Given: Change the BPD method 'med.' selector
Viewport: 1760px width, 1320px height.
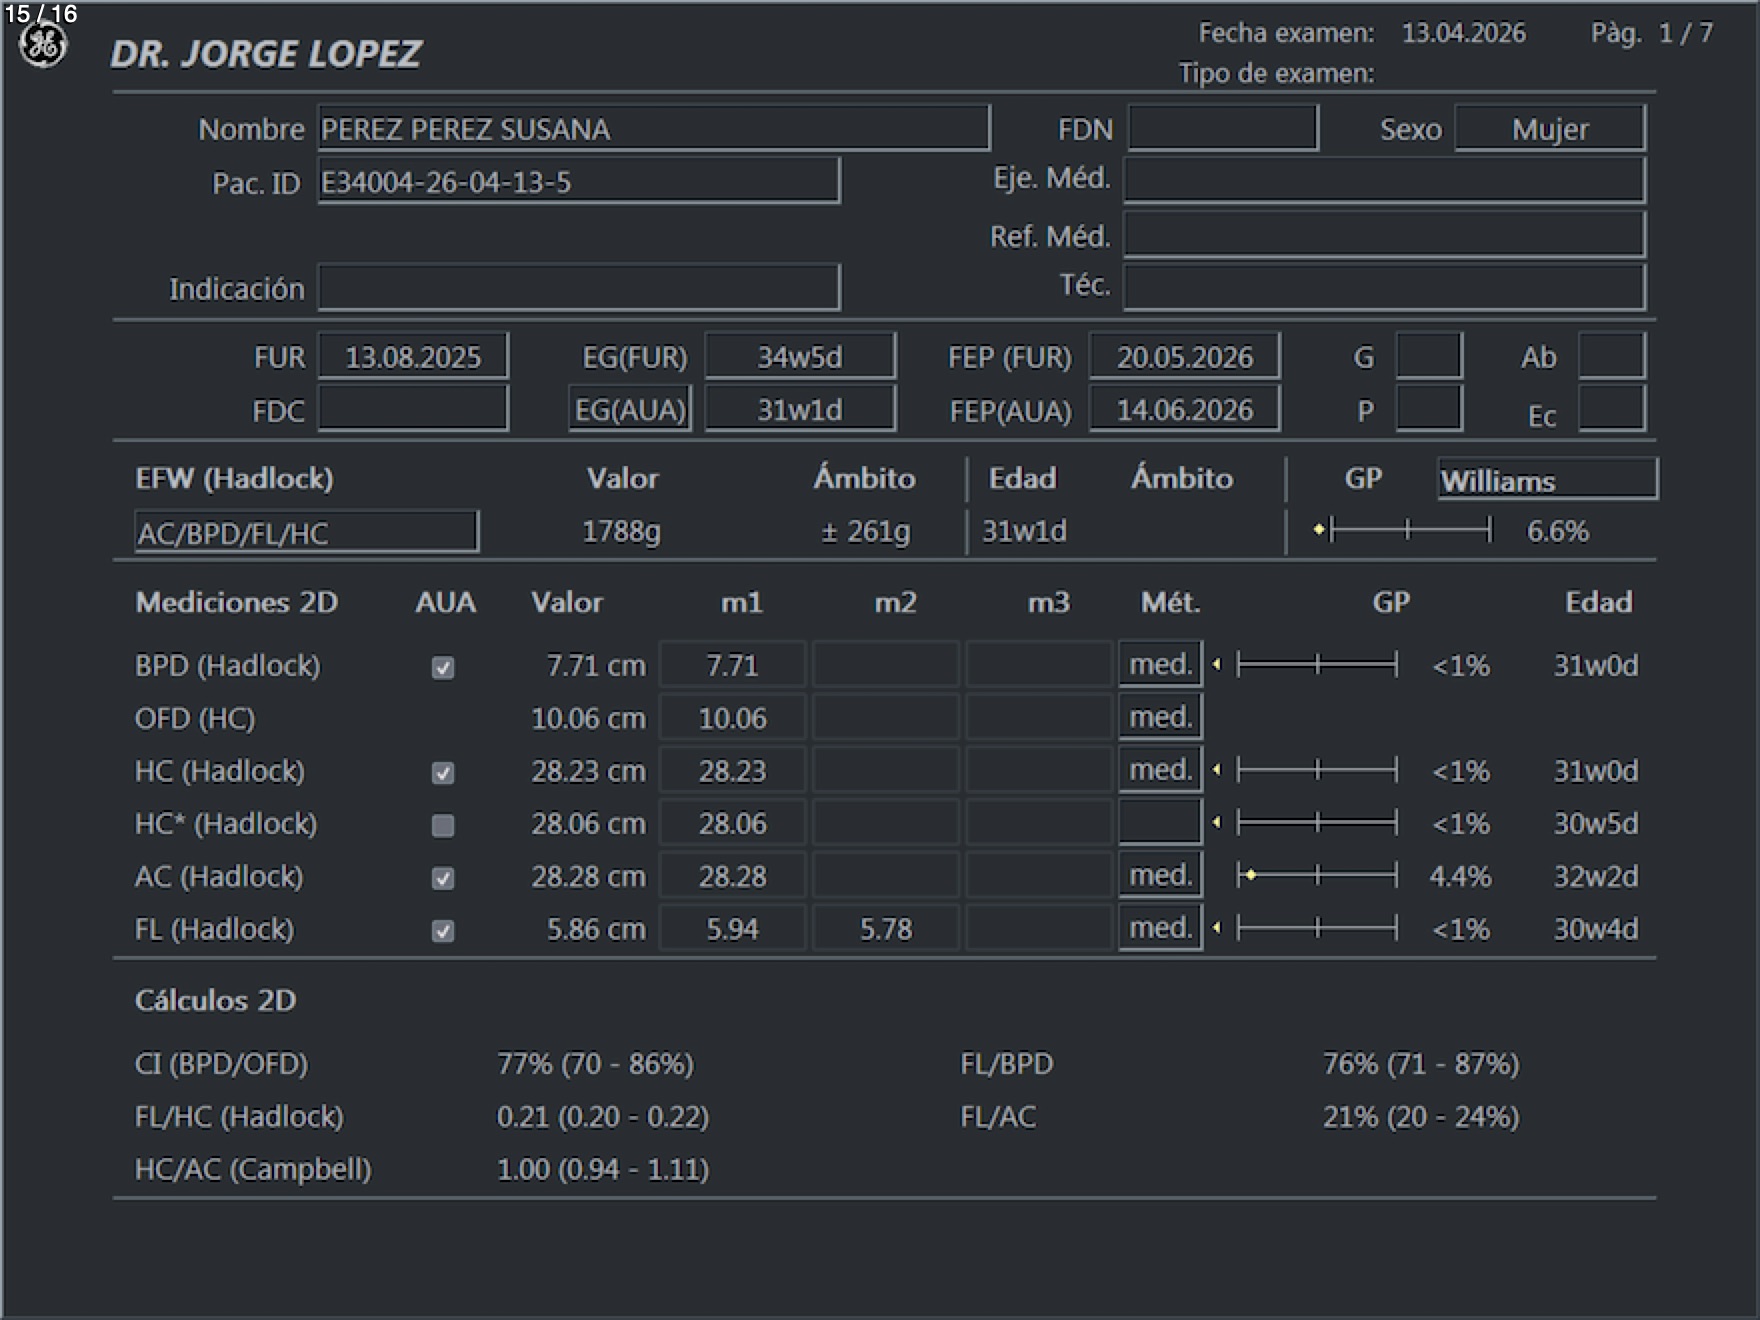Looking at the screenshot, I should [x=1160, y=665].
